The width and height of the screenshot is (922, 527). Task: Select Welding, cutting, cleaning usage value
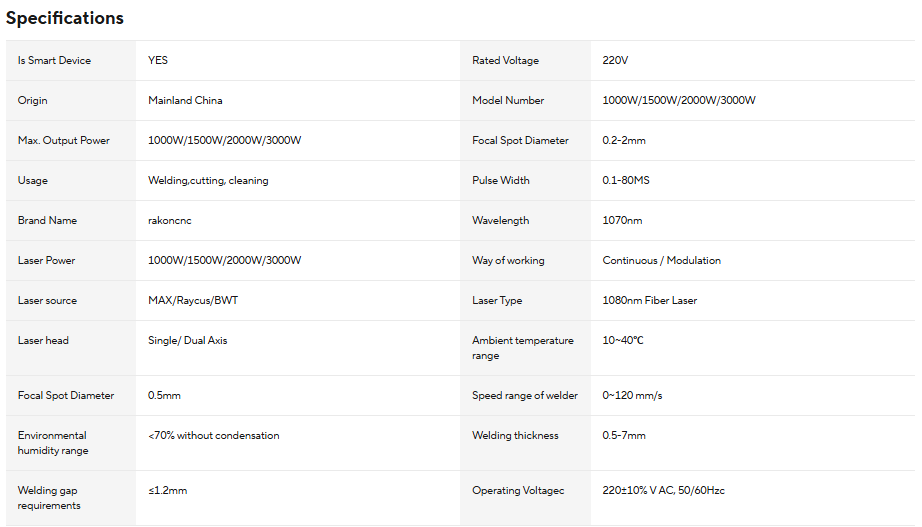[x=208, y=181]
